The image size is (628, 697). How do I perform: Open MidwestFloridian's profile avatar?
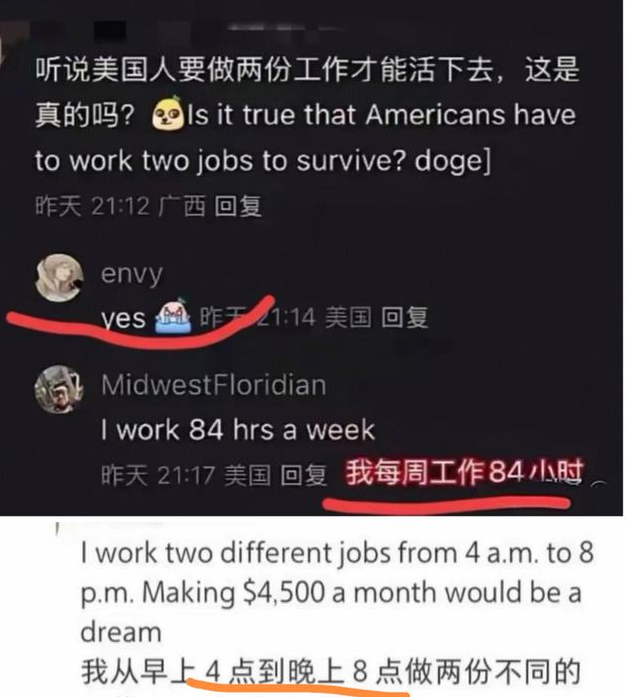point(59,389)
